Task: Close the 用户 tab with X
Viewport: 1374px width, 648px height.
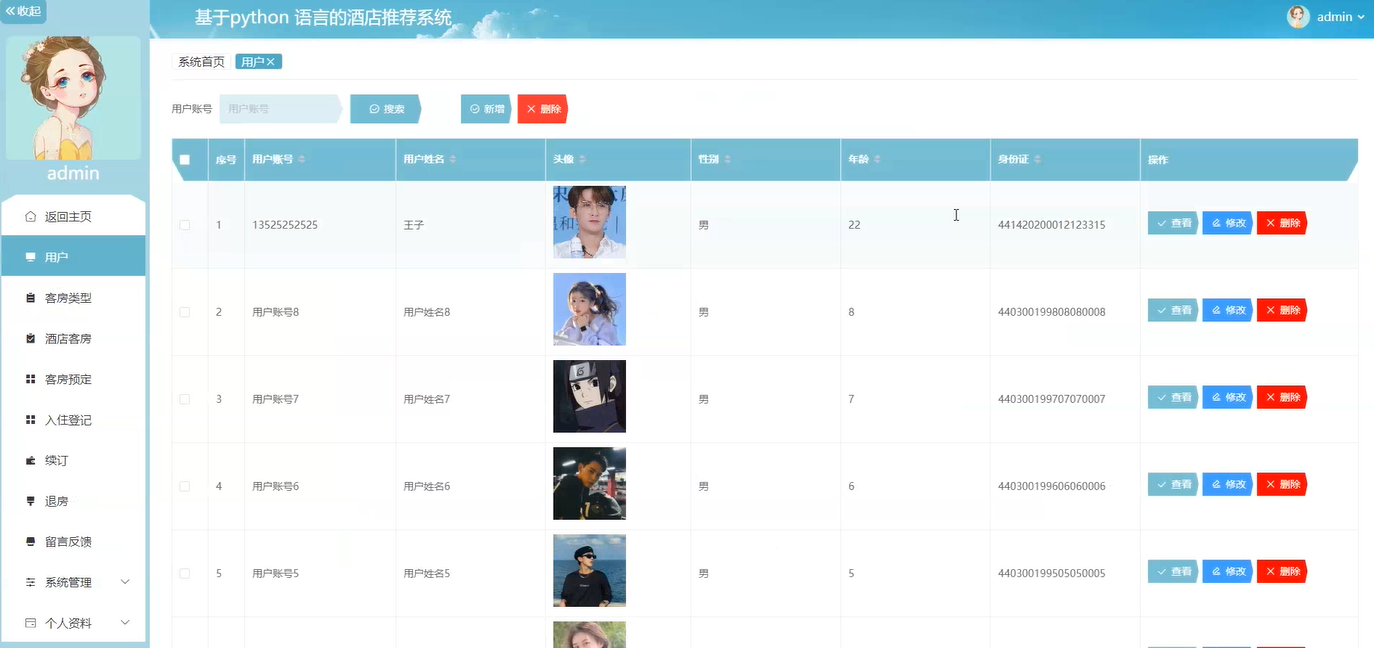Action: [x=270, y=62]
